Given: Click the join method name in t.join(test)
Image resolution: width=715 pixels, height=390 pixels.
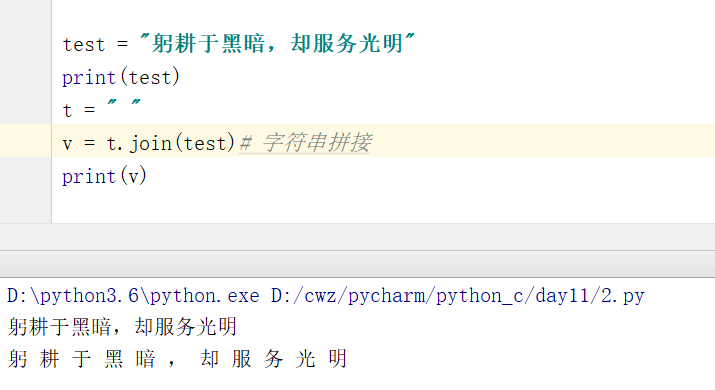Looking at the screenshot, I should (x=150, y=144).
